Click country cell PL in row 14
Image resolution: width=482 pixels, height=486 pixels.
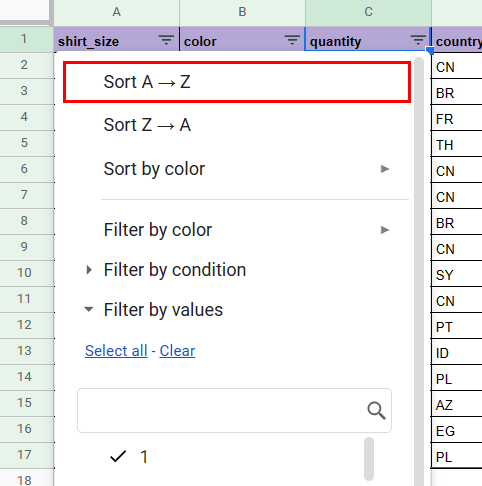[457, 377]
